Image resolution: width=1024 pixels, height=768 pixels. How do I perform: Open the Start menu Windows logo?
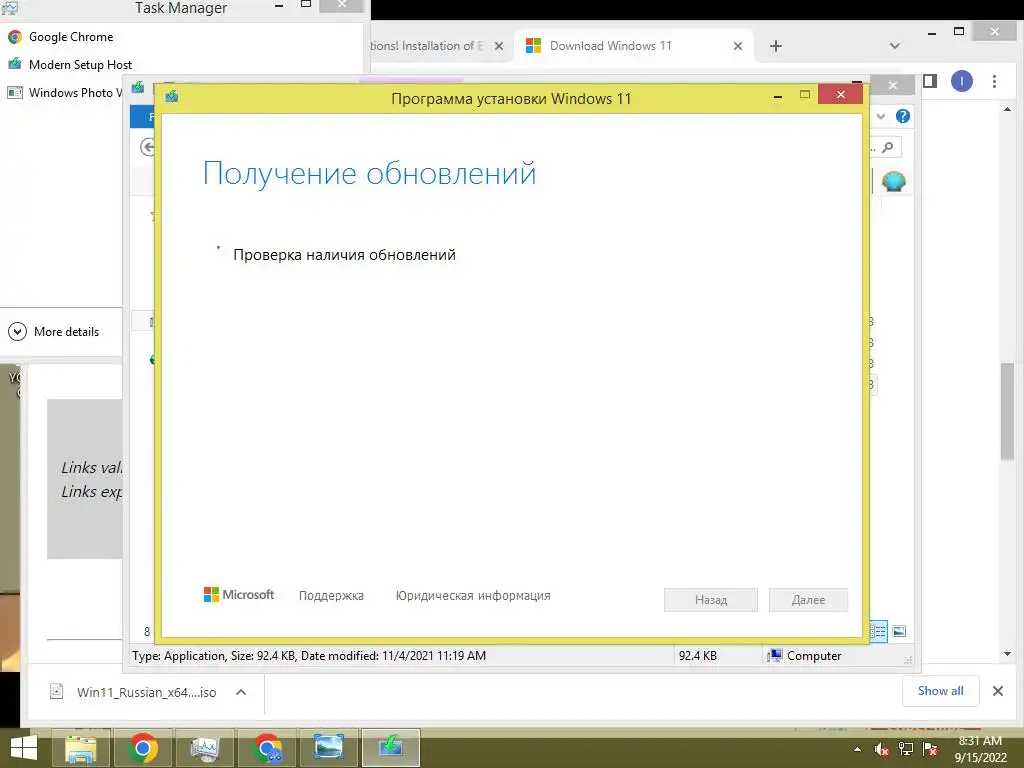click(x=24, y=748)
